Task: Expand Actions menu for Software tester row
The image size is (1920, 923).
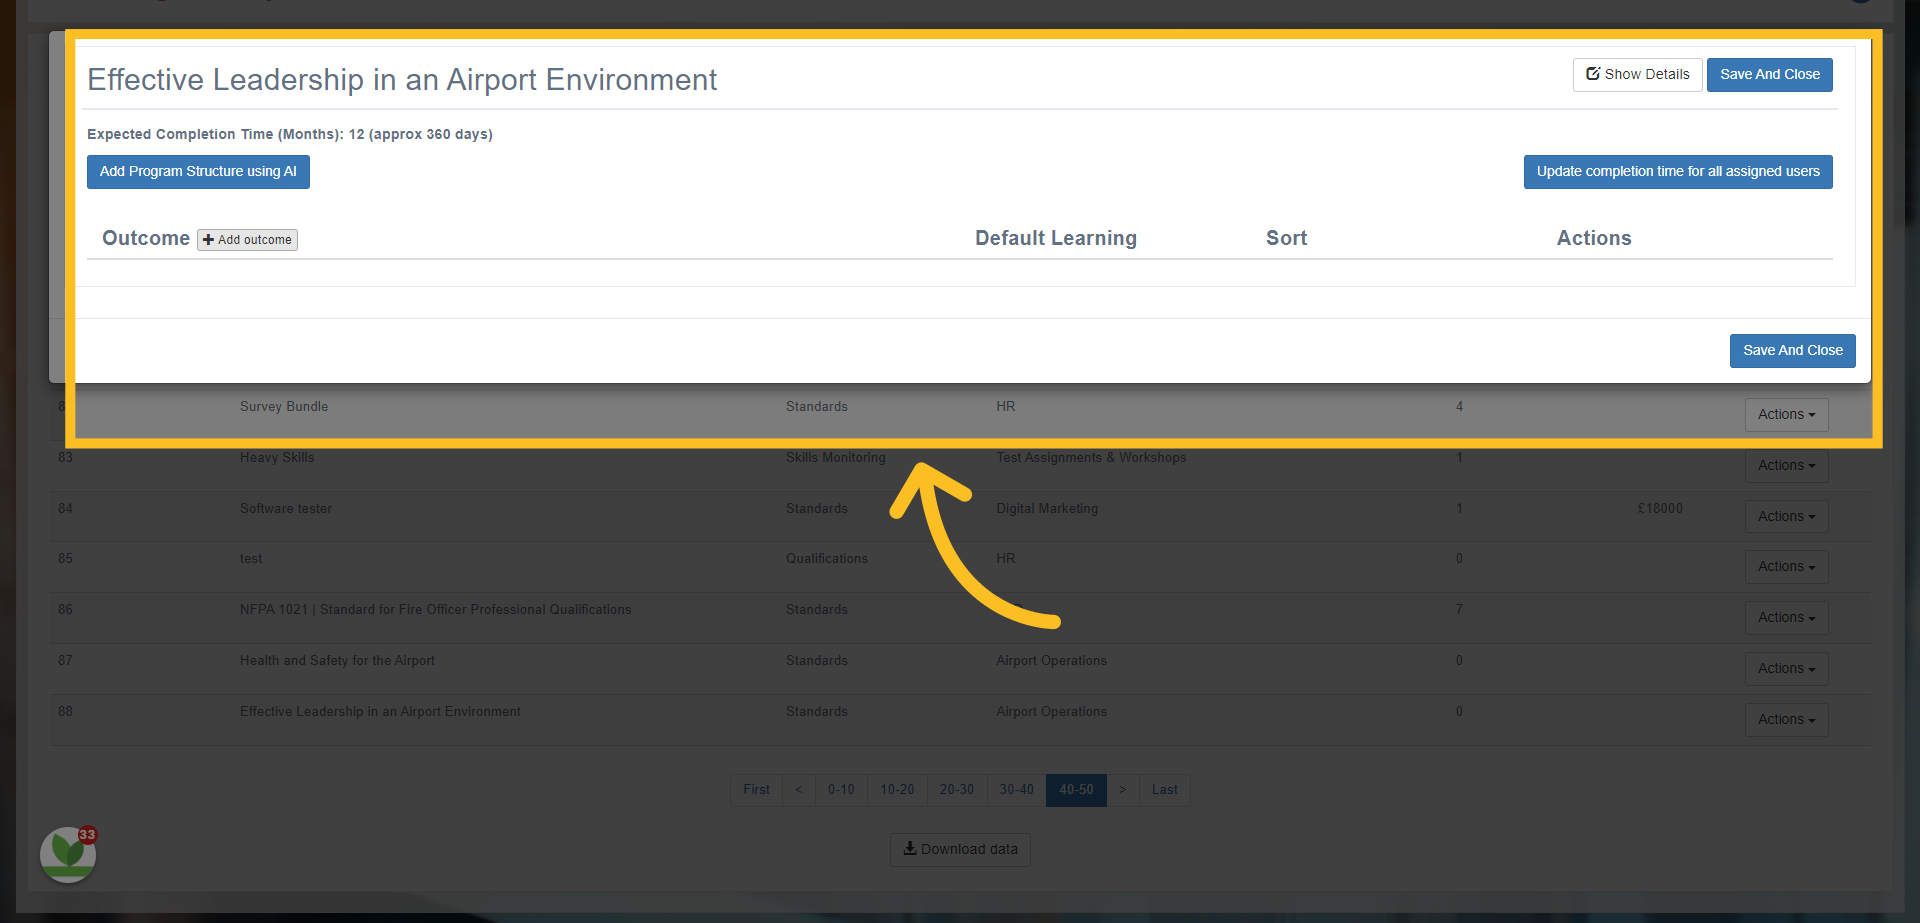Action: tap(1786, 517)
